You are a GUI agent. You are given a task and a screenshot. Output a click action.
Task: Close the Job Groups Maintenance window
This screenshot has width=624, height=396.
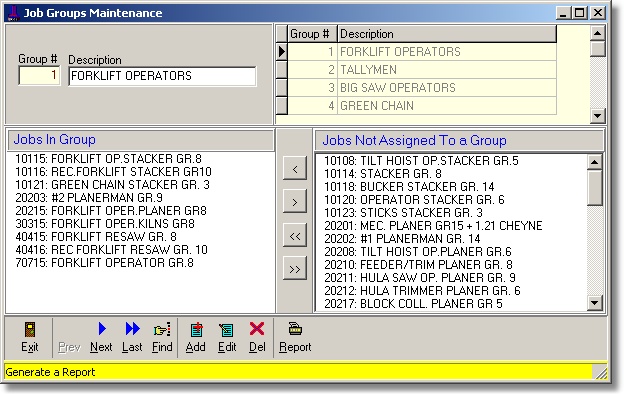pyautogui.click(x=598, y=13)
